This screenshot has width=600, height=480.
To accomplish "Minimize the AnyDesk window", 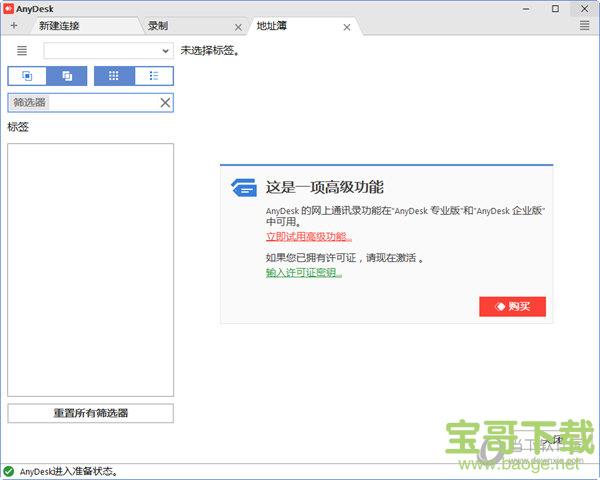I will (527, 9).
